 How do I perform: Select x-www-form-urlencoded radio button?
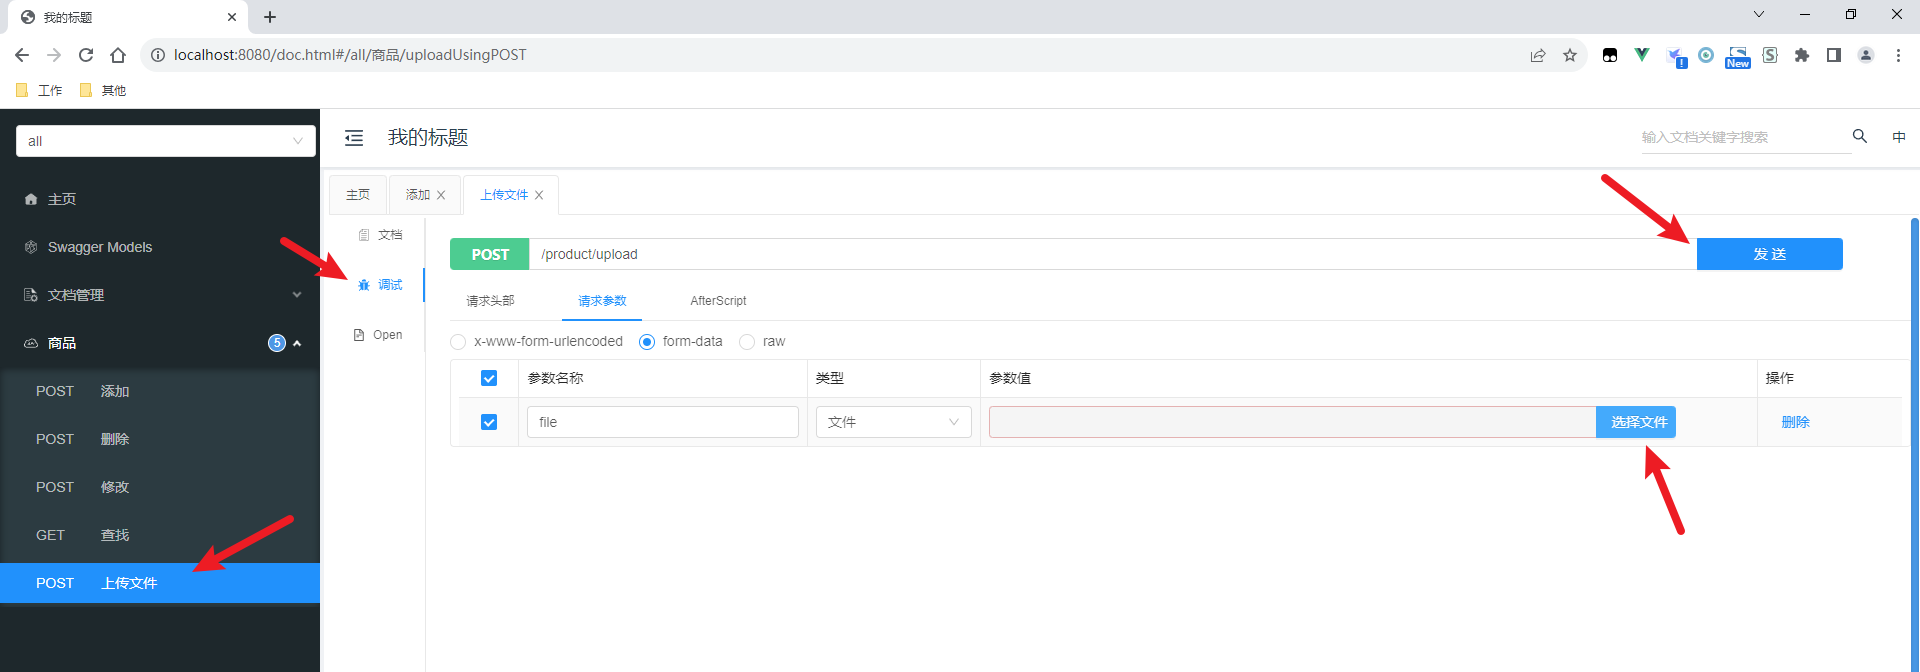click(458, 342)
